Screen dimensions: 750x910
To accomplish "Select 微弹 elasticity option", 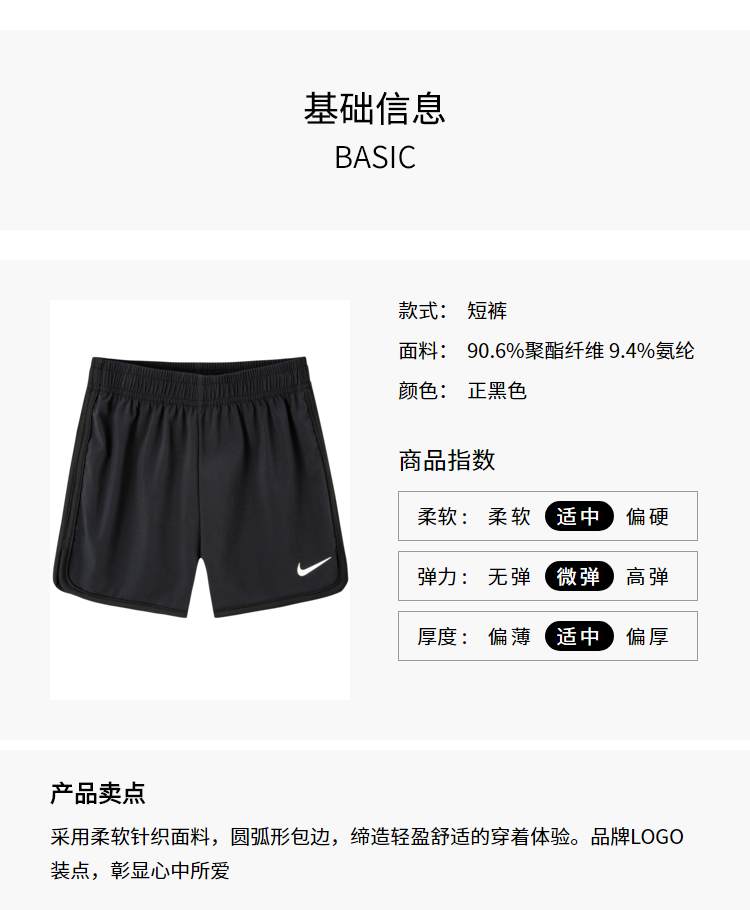I will pos(579,576).
